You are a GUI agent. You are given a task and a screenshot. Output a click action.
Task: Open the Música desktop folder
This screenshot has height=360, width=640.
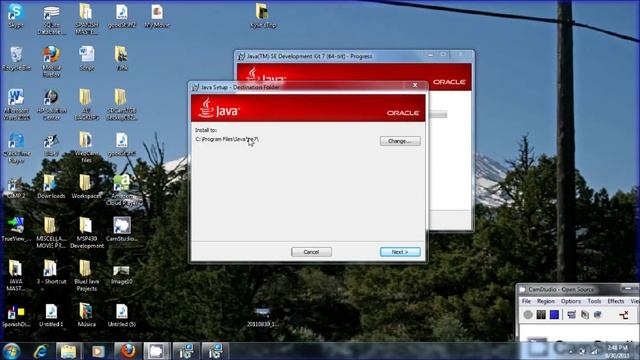pyautogui.click(x=86, y=315)
